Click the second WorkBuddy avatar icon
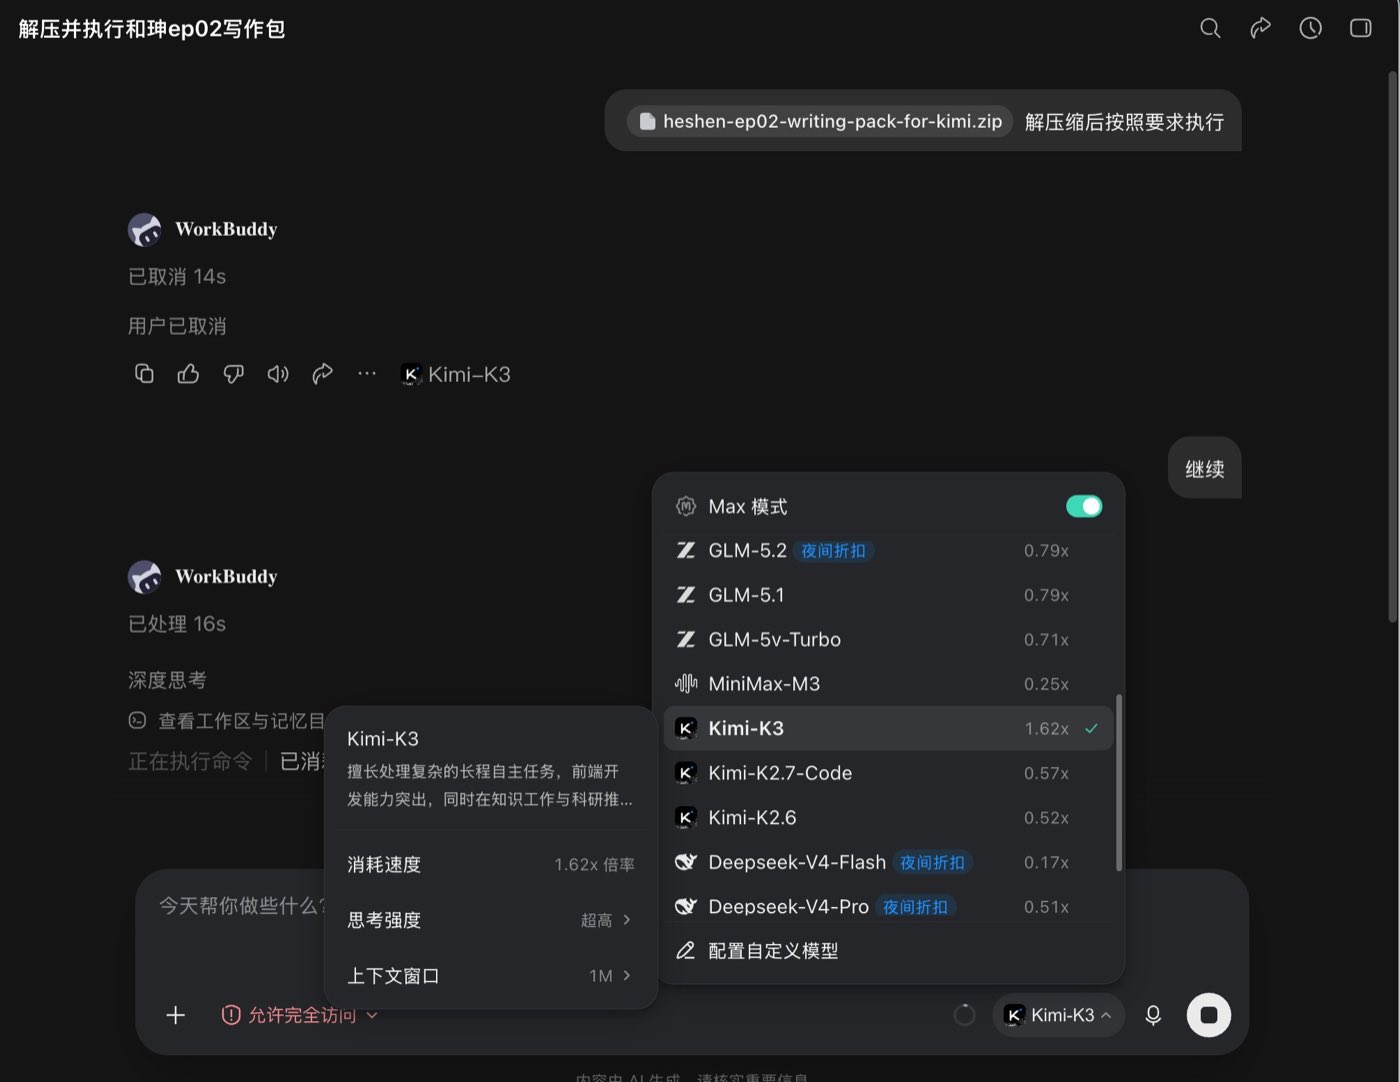 pyautogui.click(x=145, y=577)
